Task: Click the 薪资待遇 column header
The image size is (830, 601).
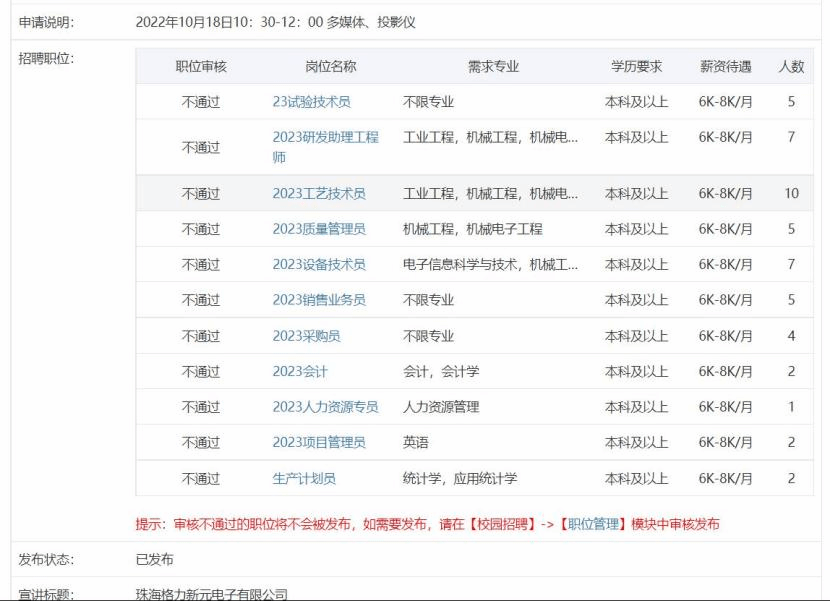Action: 726,67
